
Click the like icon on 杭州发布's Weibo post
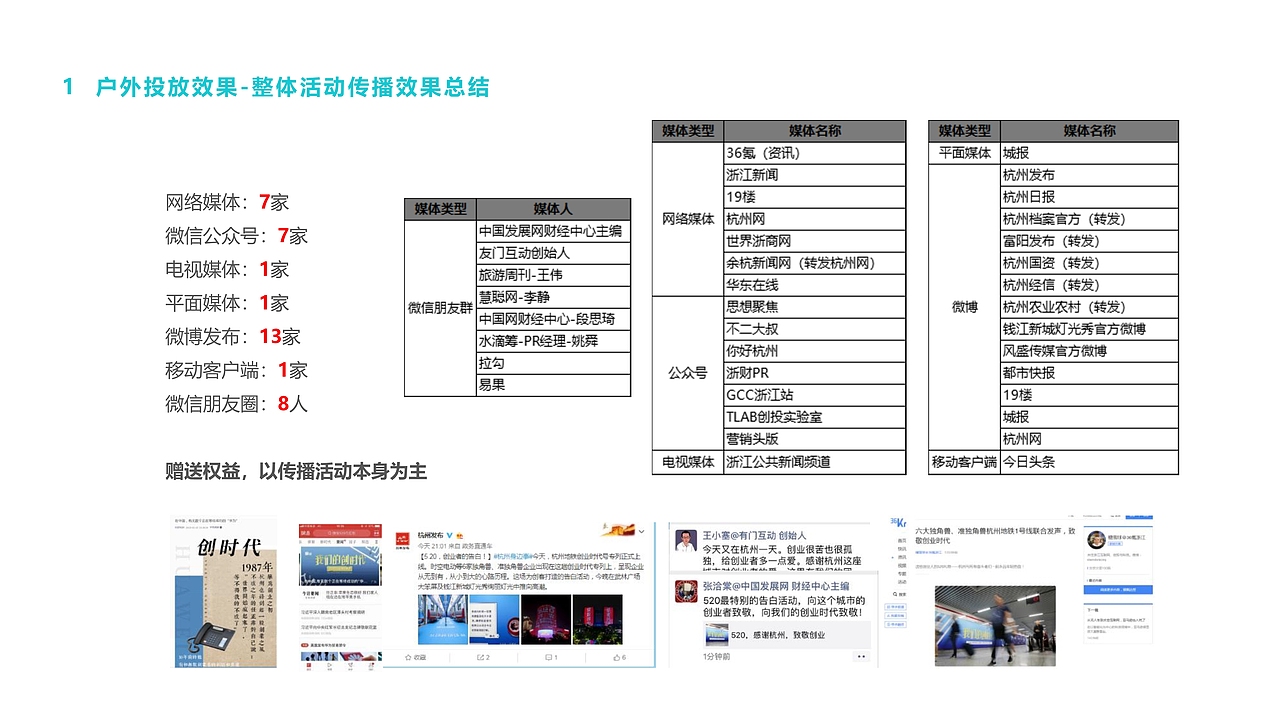point(616,658)
